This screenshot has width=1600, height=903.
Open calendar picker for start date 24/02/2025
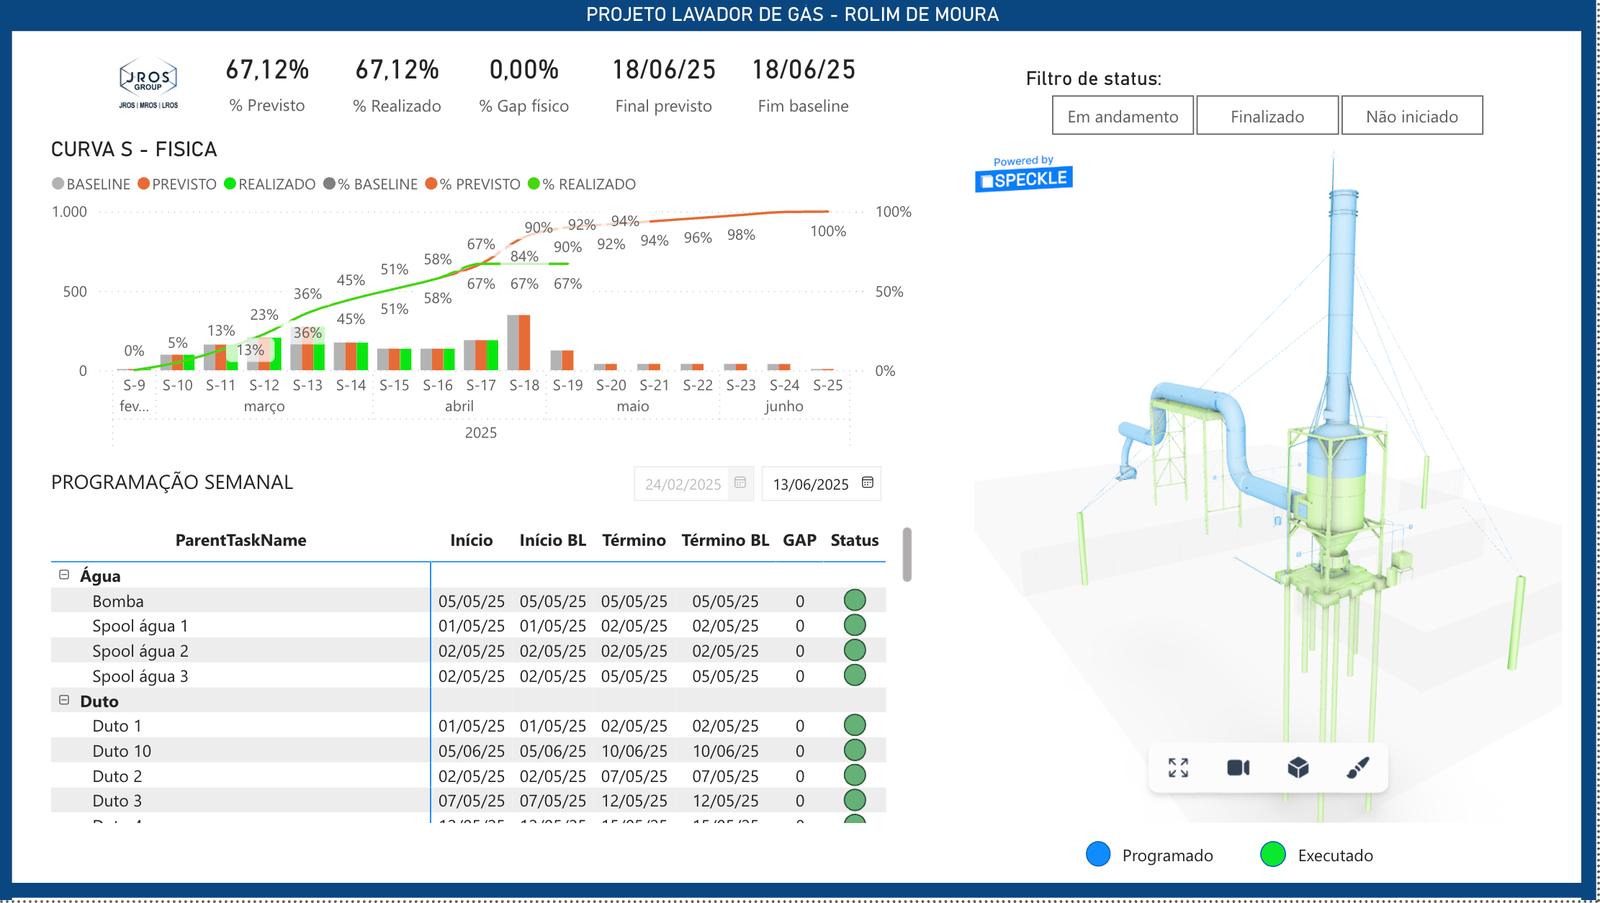point(740,483)
